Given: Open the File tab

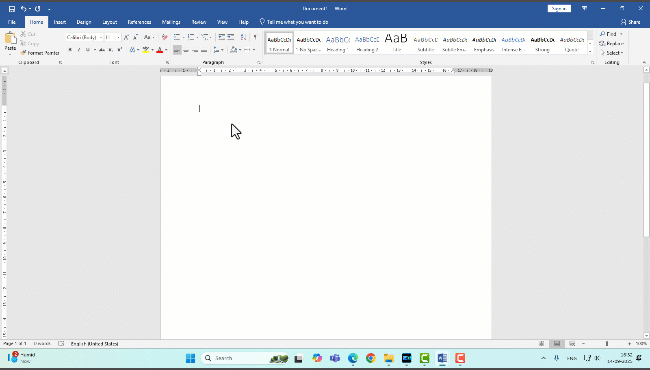Looking at the screenshot, I should (12, 22).
